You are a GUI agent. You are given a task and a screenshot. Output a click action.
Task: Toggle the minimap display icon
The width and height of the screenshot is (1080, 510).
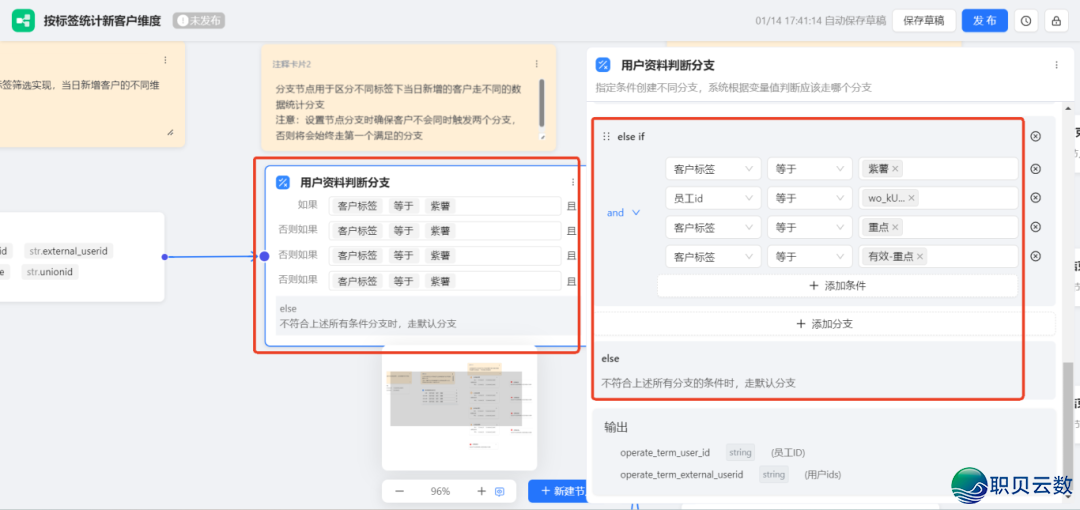[500, 491]
